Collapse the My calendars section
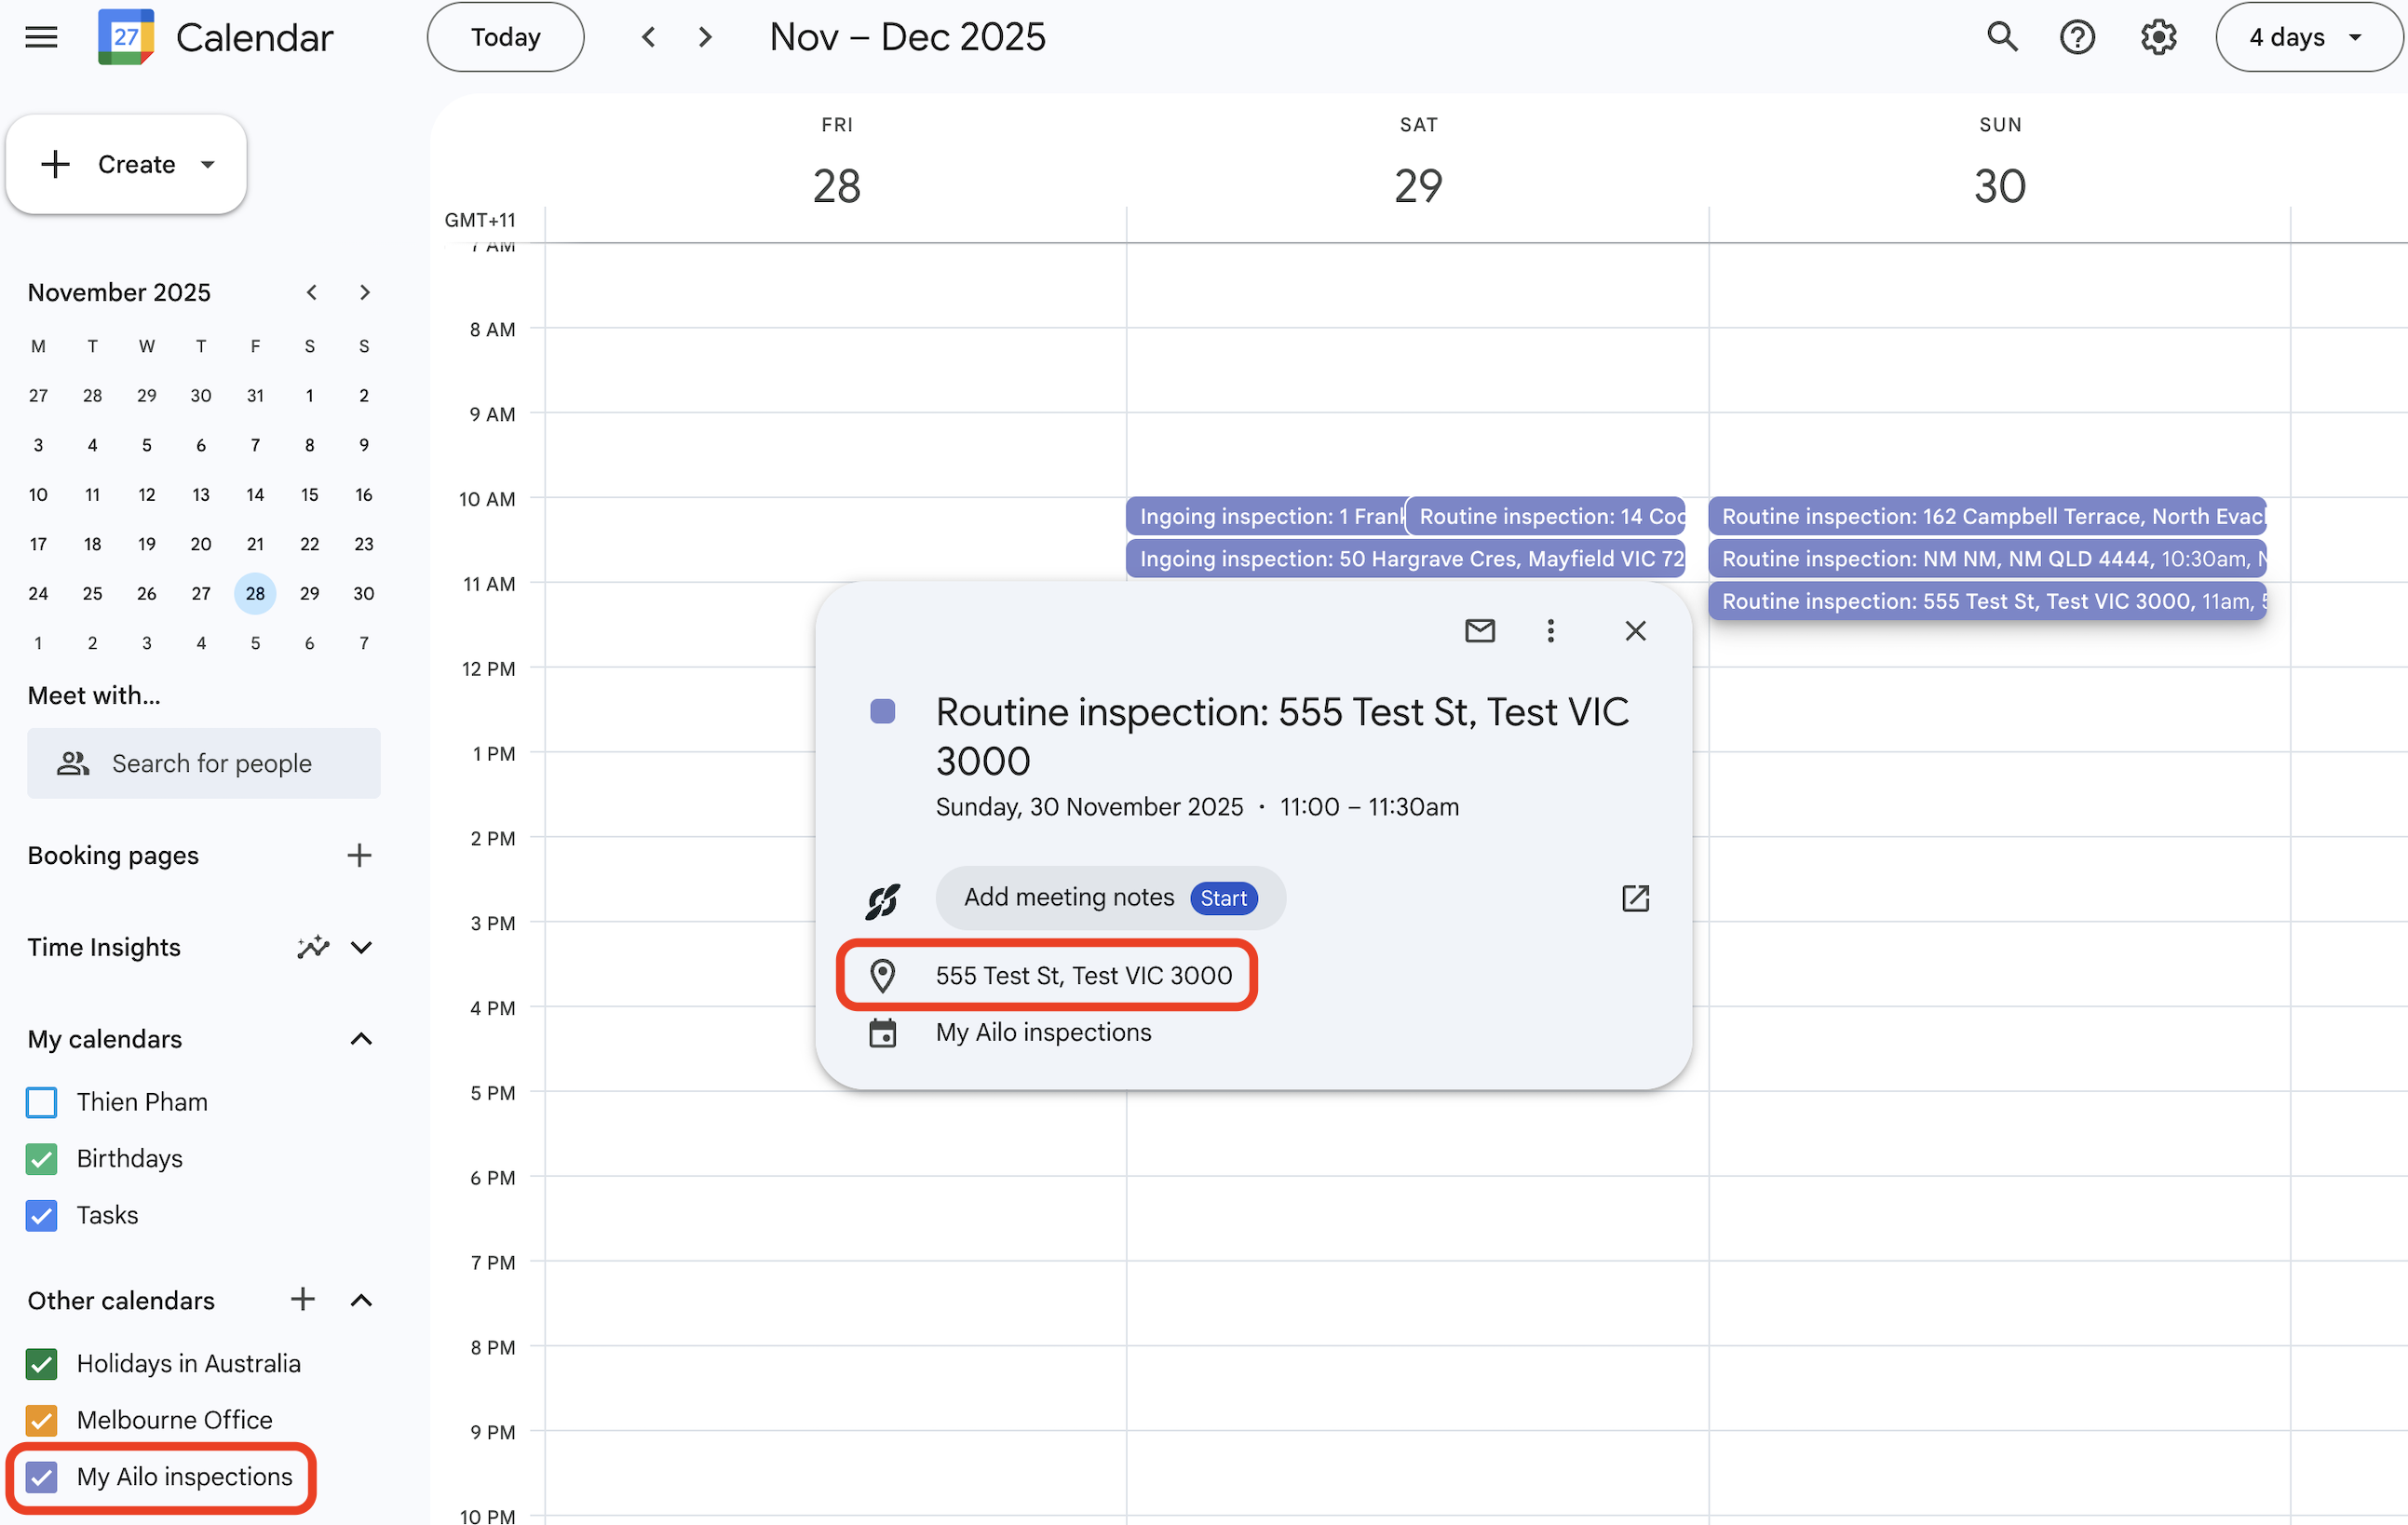Screen dimensions: 2408x1525 (x=361, y=1039)
